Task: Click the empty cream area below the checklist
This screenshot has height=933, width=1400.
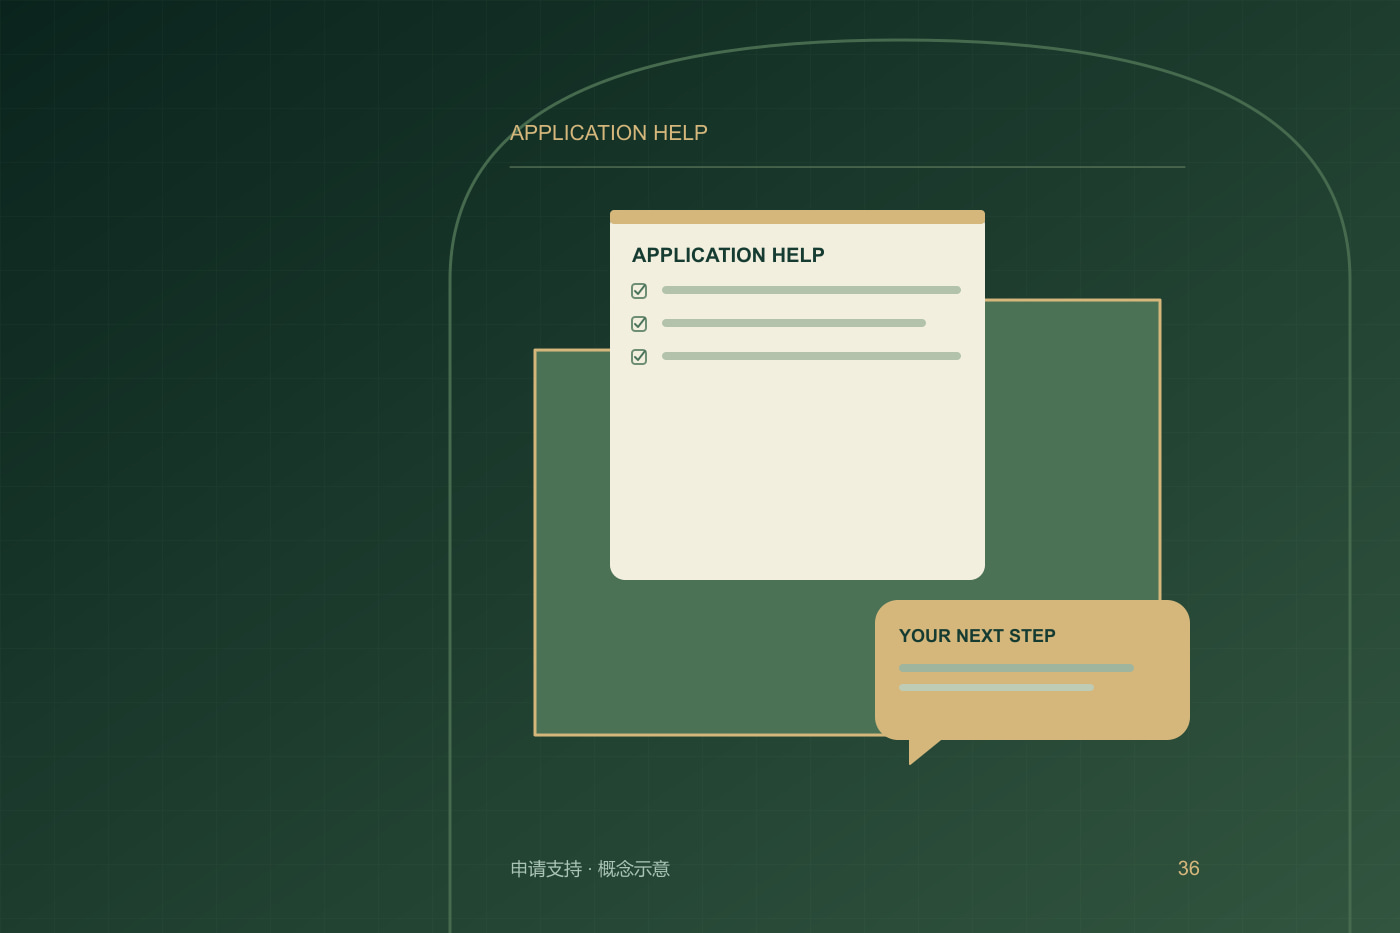Action: [x=797, y=470]
